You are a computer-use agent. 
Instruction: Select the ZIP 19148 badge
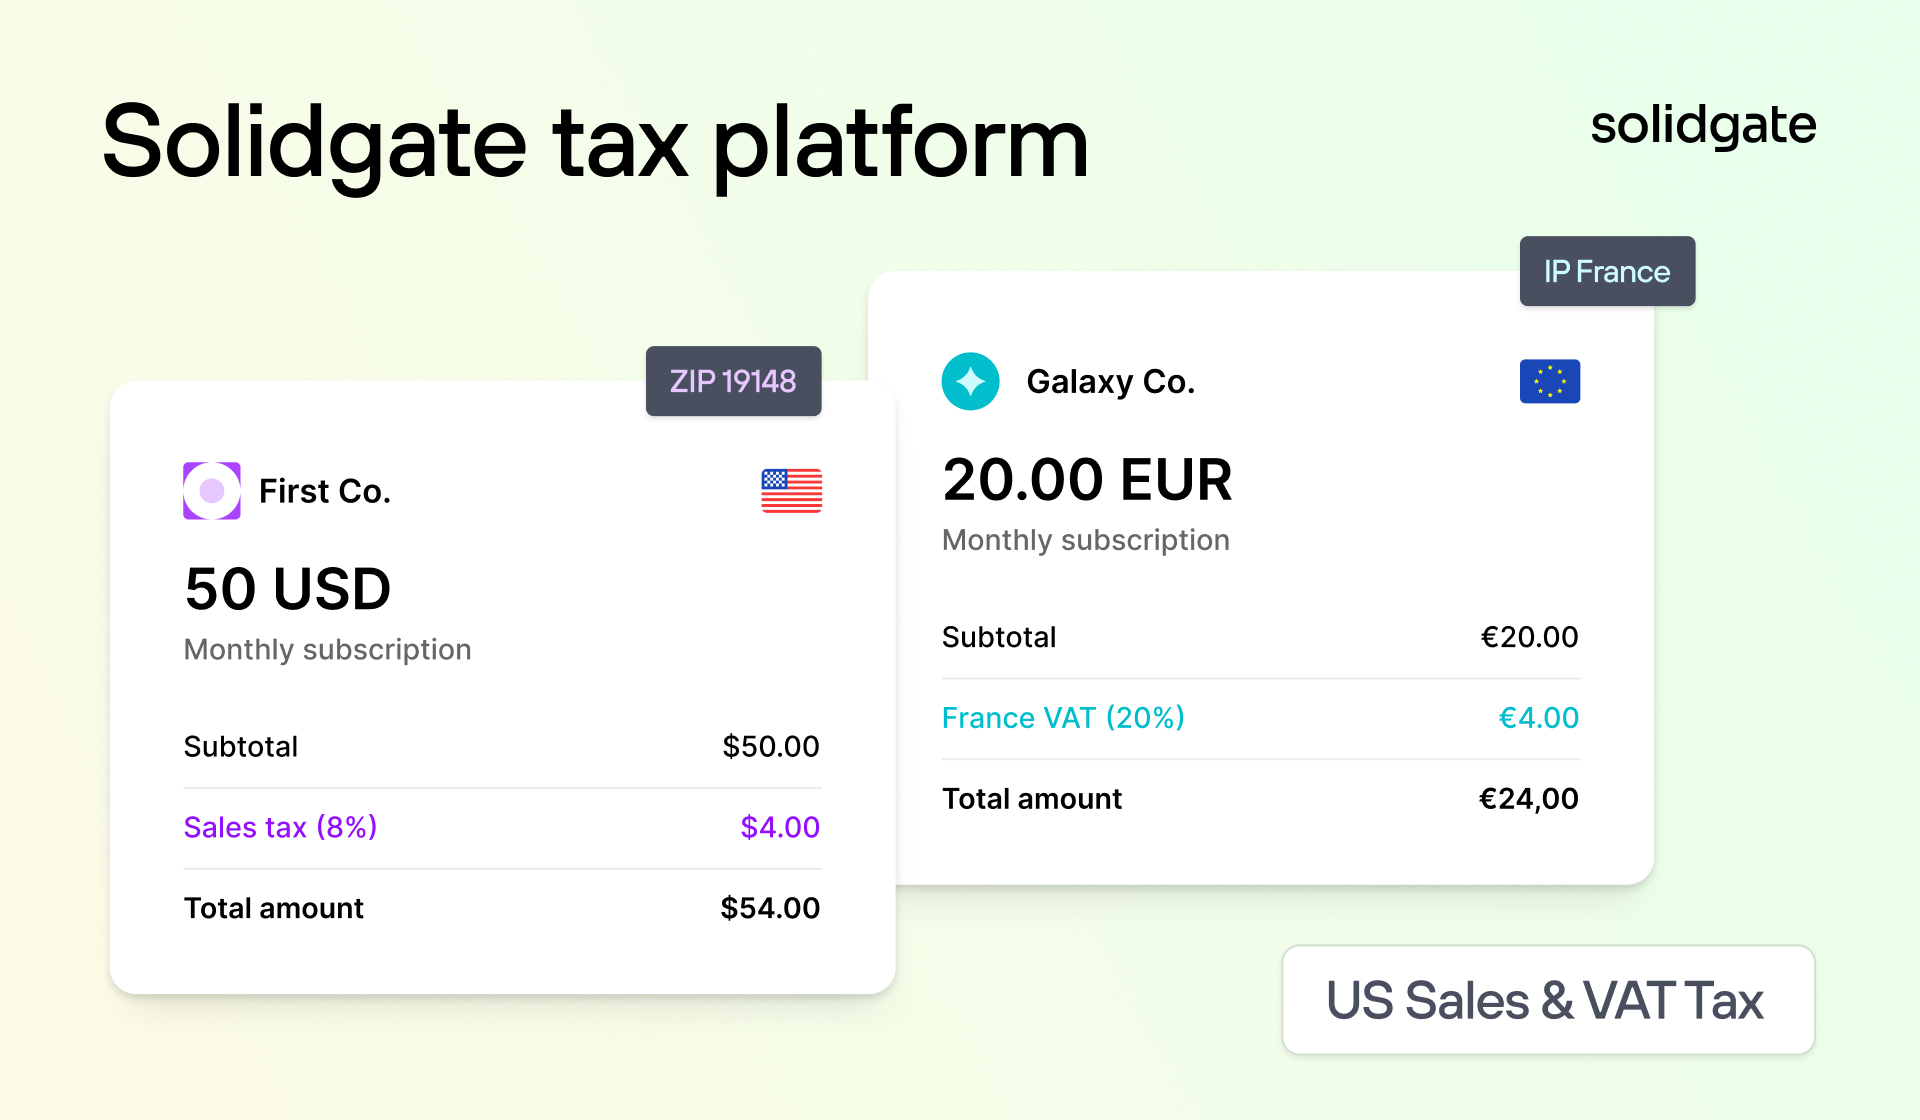pos(733,381)
